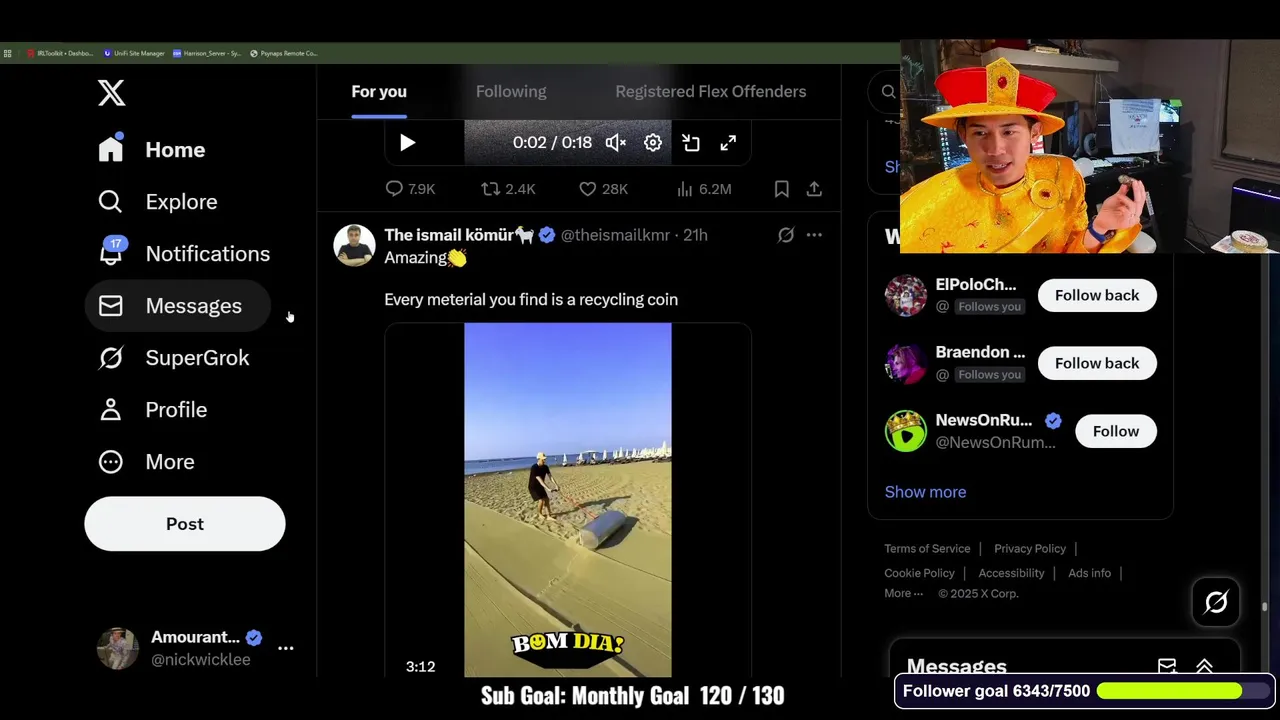Click Show more under who to follow

coord(925,492)
